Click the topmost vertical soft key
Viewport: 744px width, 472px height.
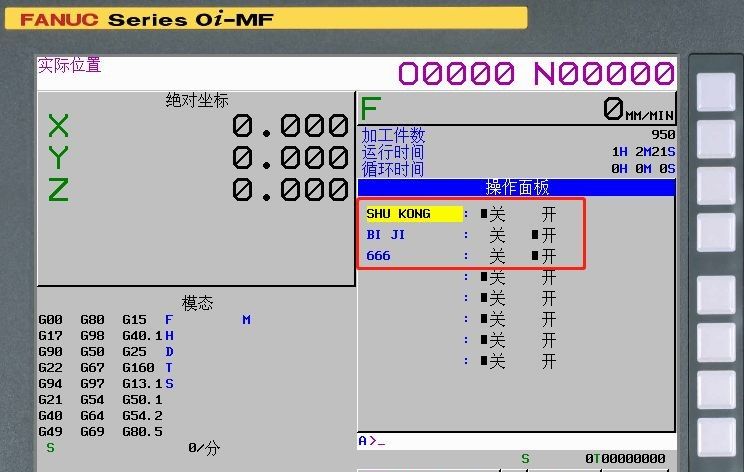coord(716,92)
